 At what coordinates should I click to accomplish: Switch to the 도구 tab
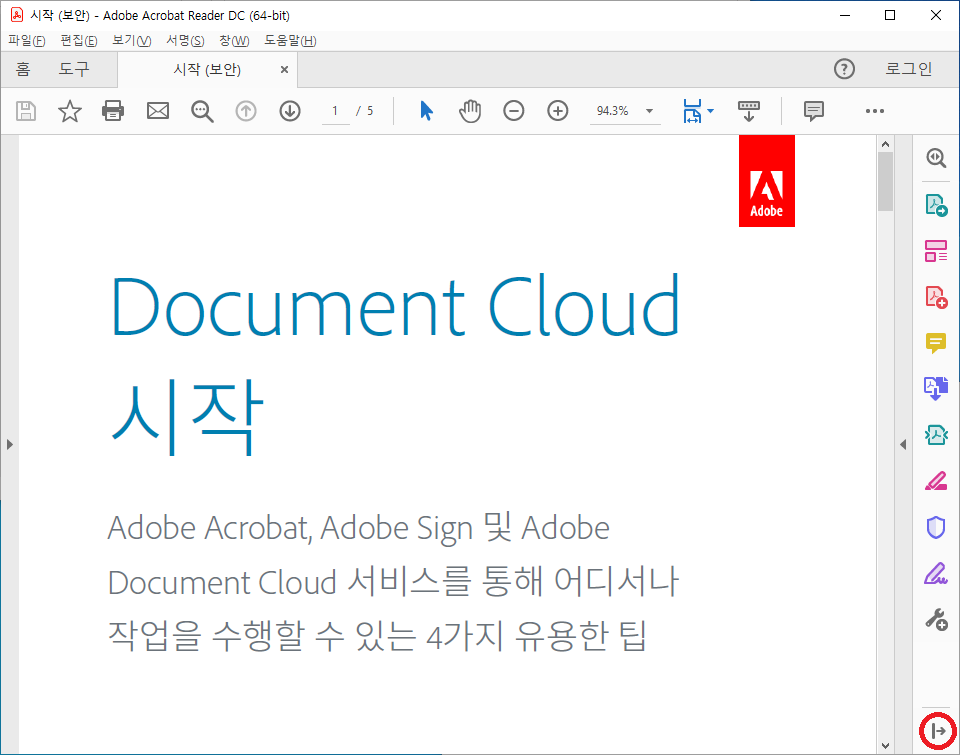pos(74,69)
